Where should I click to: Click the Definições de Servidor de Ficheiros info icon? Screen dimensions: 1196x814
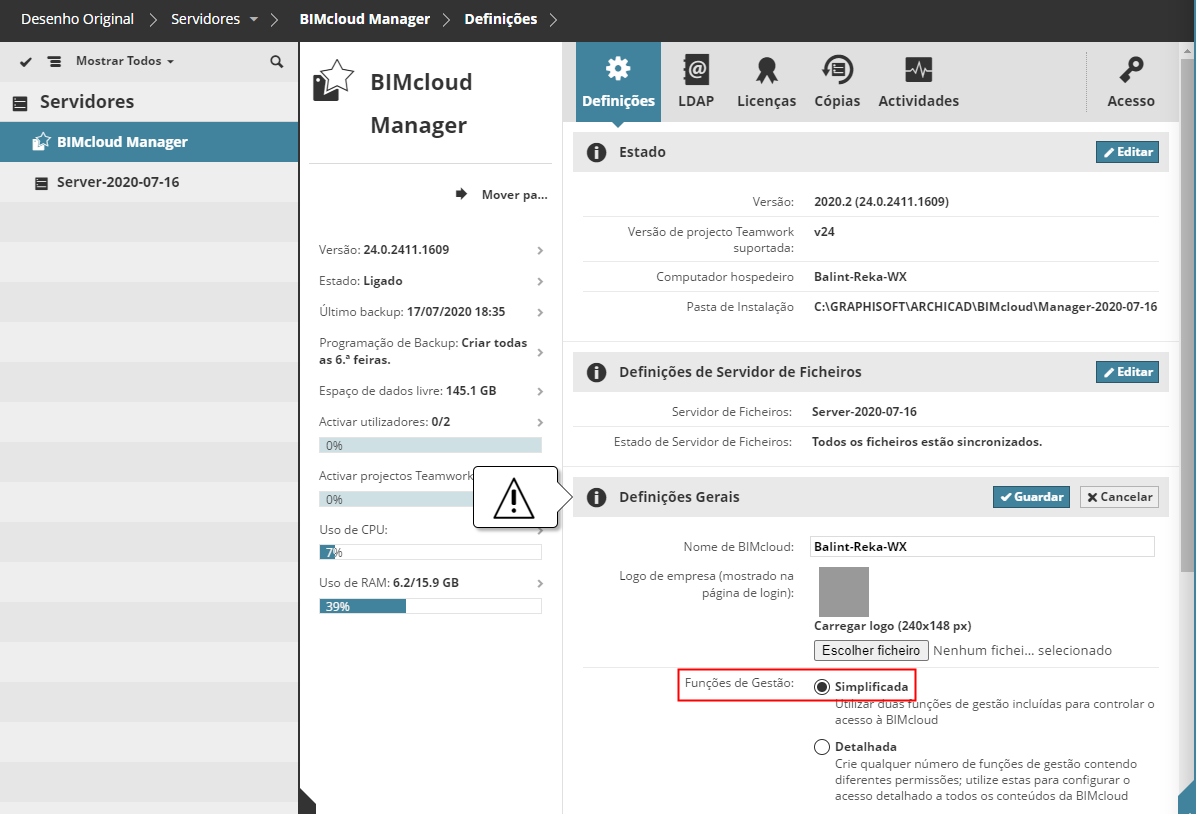pos(596,372)
